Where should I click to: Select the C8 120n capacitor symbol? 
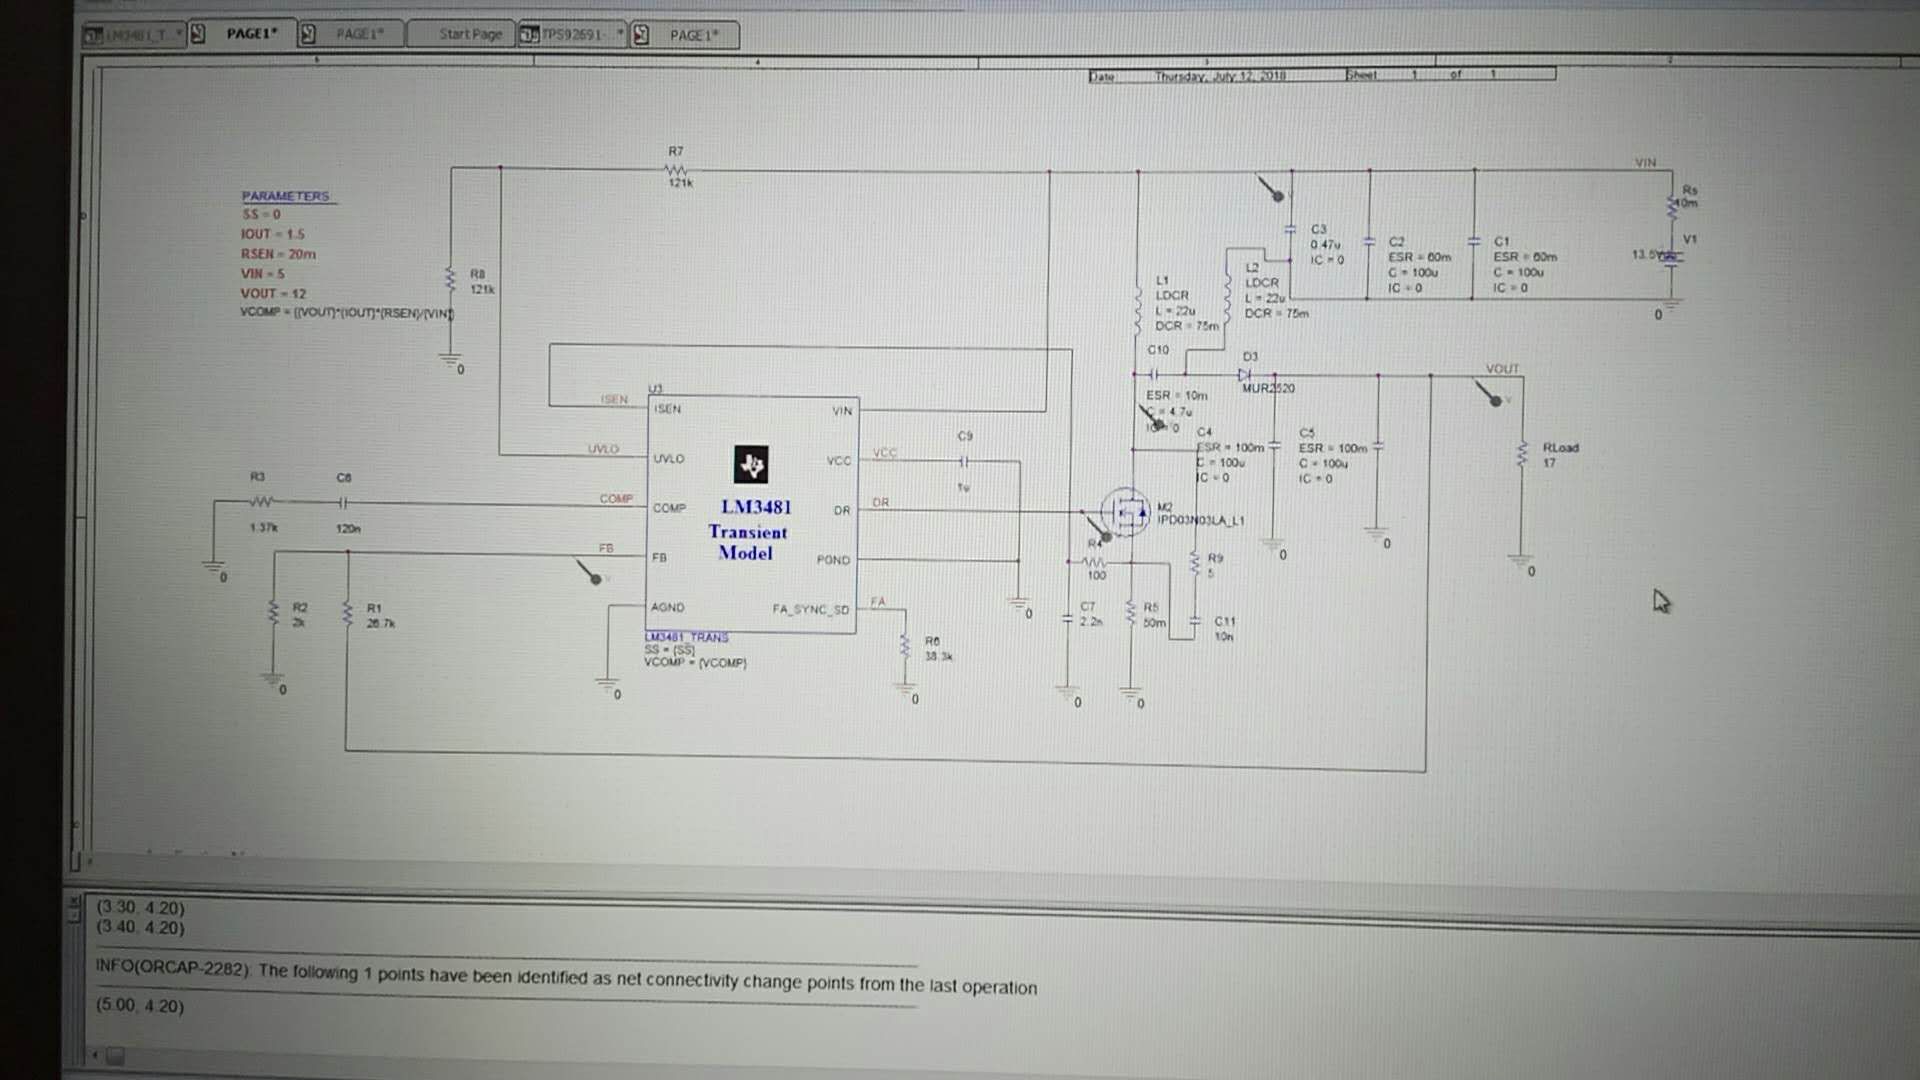coord(344,502)
